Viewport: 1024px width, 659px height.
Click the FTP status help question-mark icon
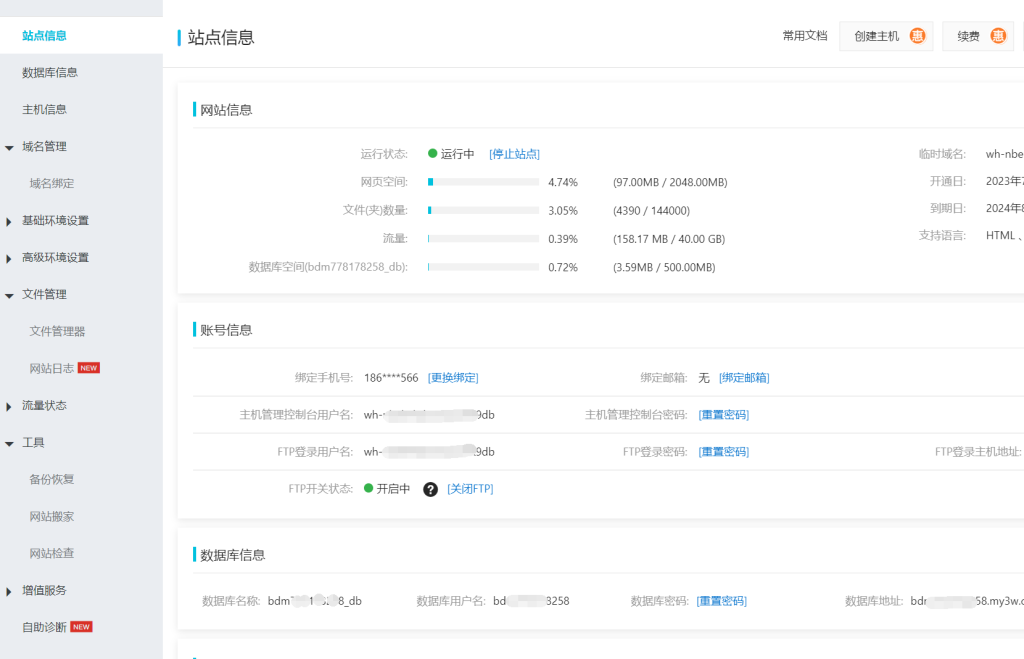pos(430,489)
